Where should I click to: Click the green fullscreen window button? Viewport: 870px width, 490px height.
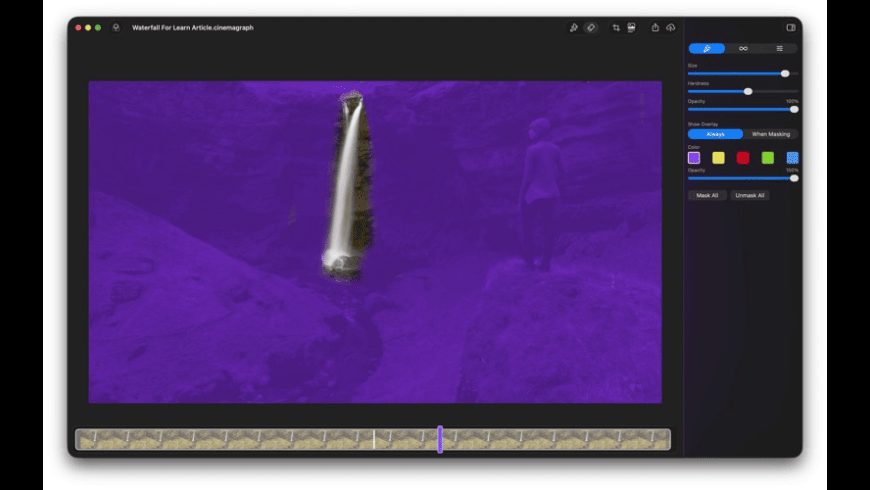click(x=98, y=28)
